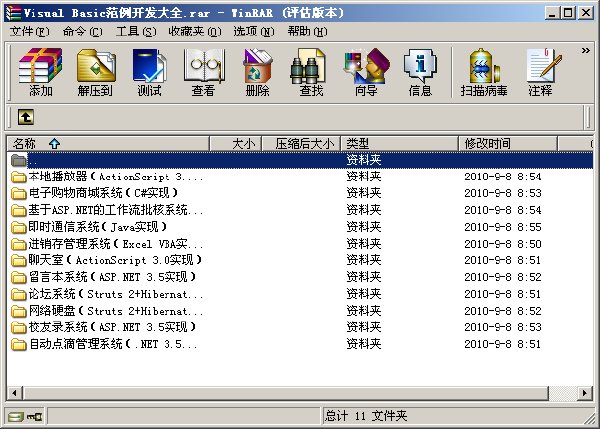Open the 命令(C) menu

click(x=82, y=31)
